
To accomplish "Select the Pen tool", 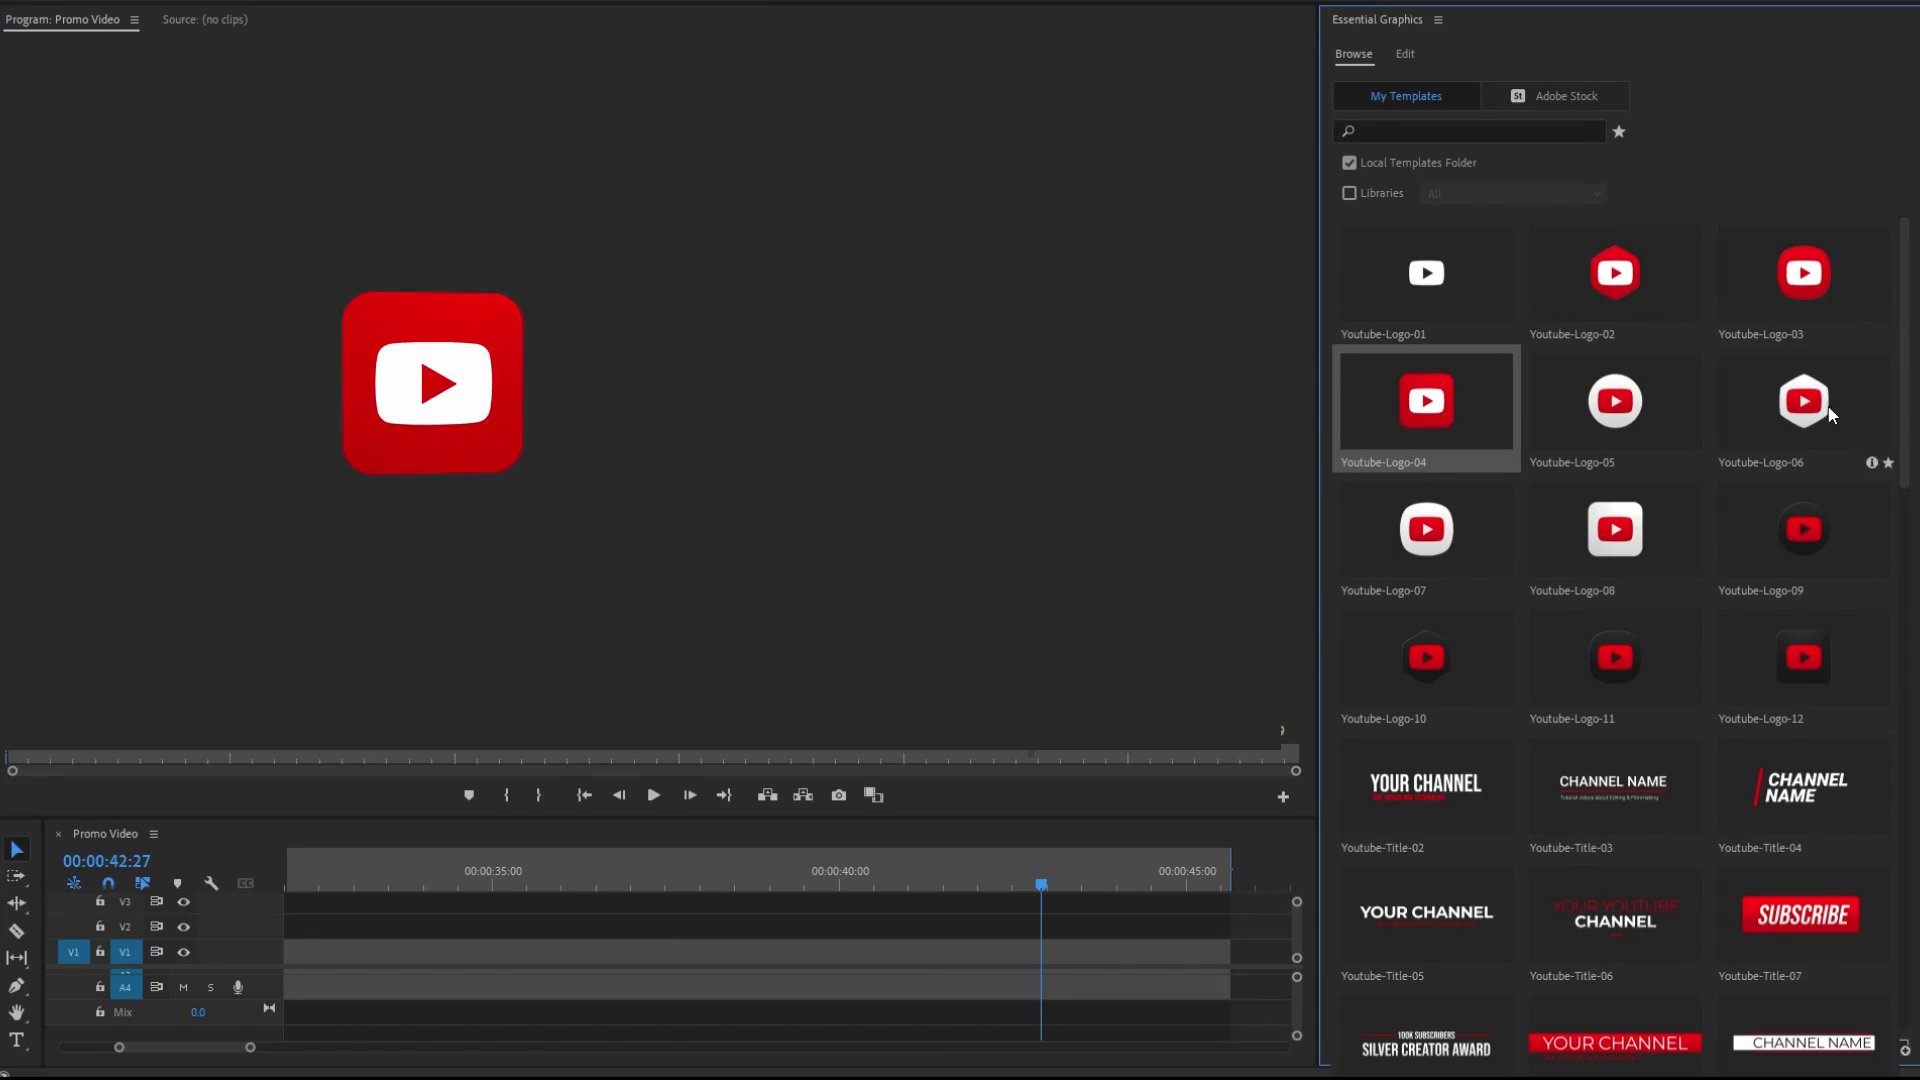I will [x=17, y=986].
